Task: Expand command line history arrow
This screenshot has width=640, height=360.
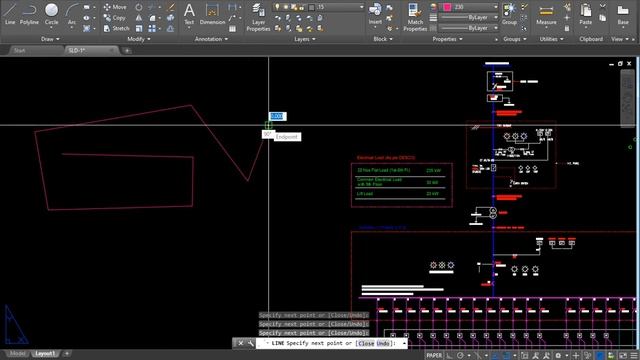Action: (404, 343)
